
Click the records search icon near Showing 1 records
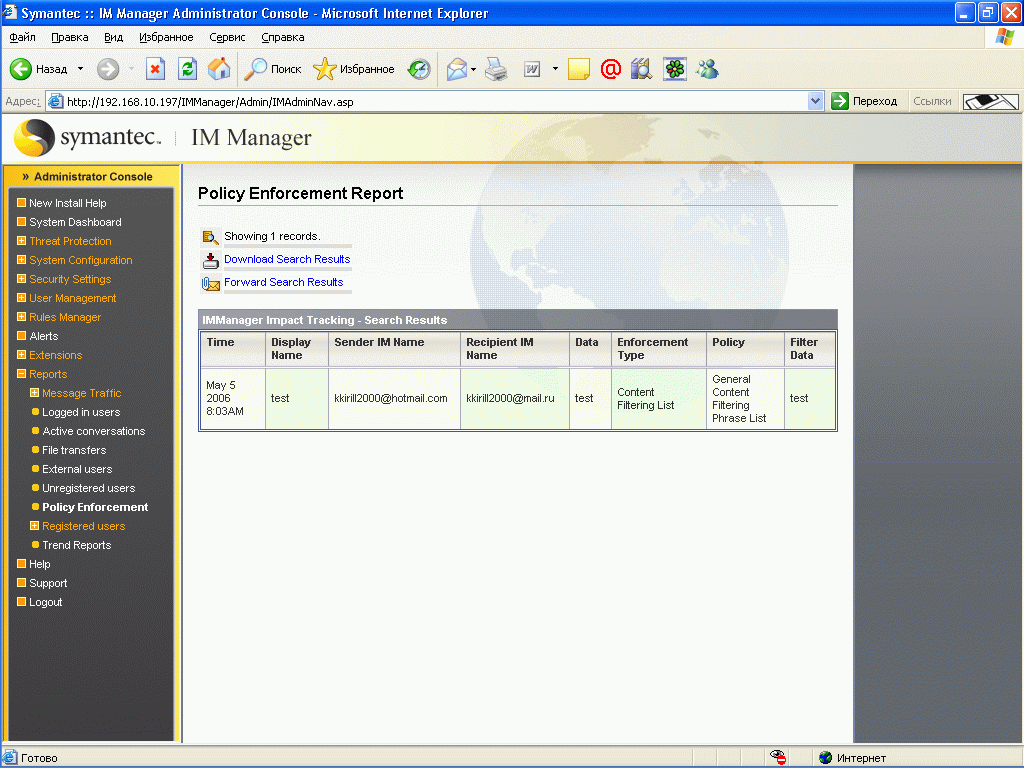click(210, 238)
